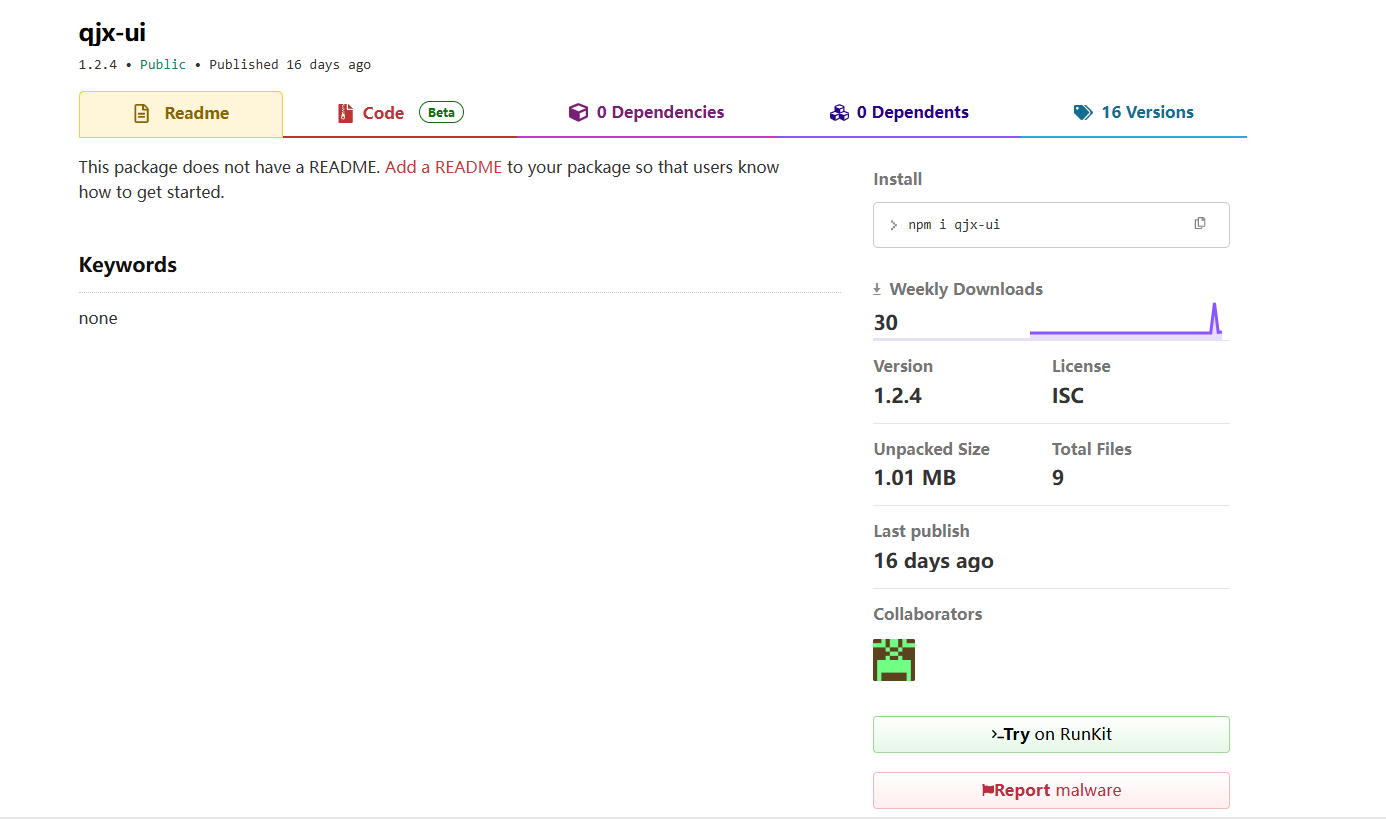Click the terminal prompt chevron icon
Screen dimensions: 1386x819
893,225
